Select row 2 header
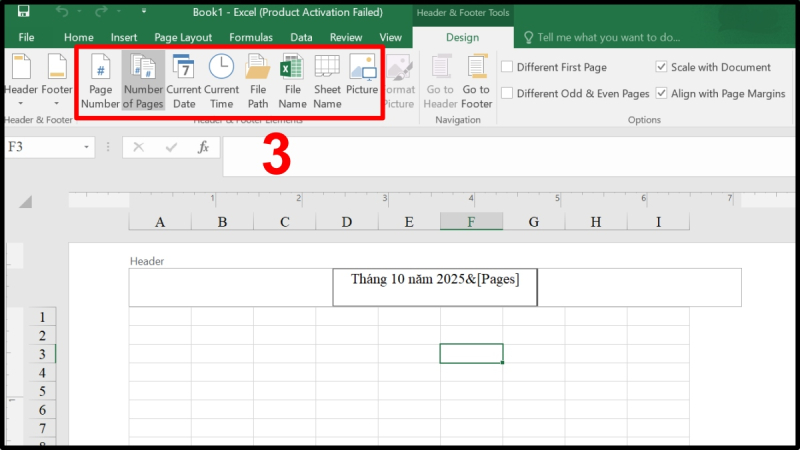800x450 pixels. coord(42,336)
